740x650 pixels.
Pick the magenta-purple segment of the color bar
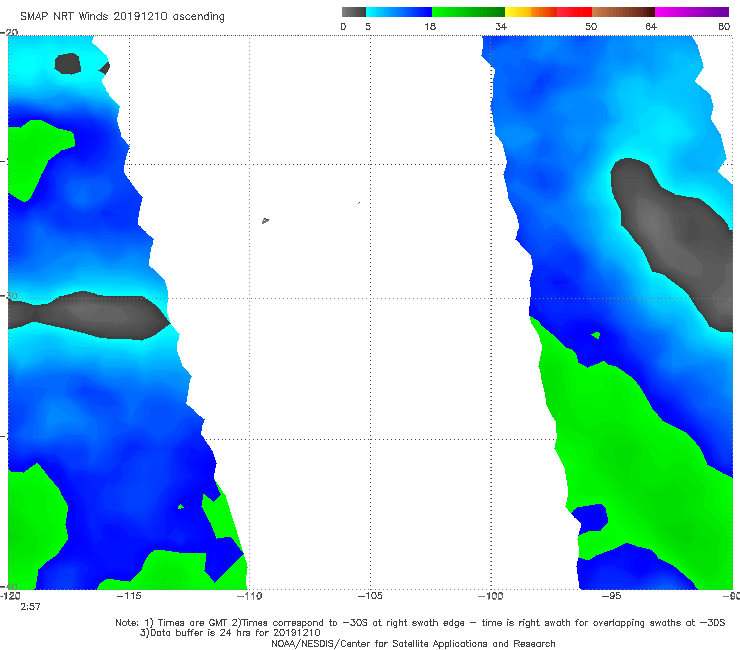click(692, 12)
